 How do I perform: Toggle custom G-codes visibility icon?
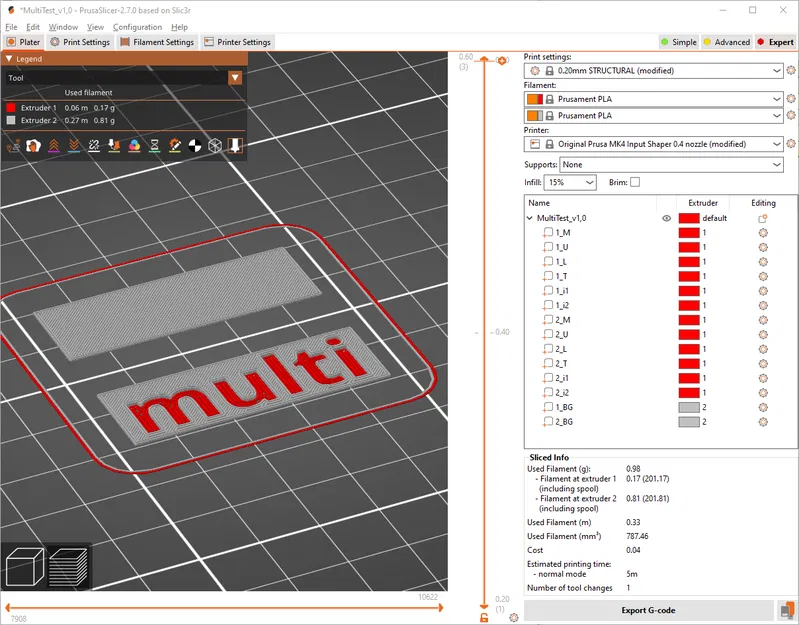175,146
